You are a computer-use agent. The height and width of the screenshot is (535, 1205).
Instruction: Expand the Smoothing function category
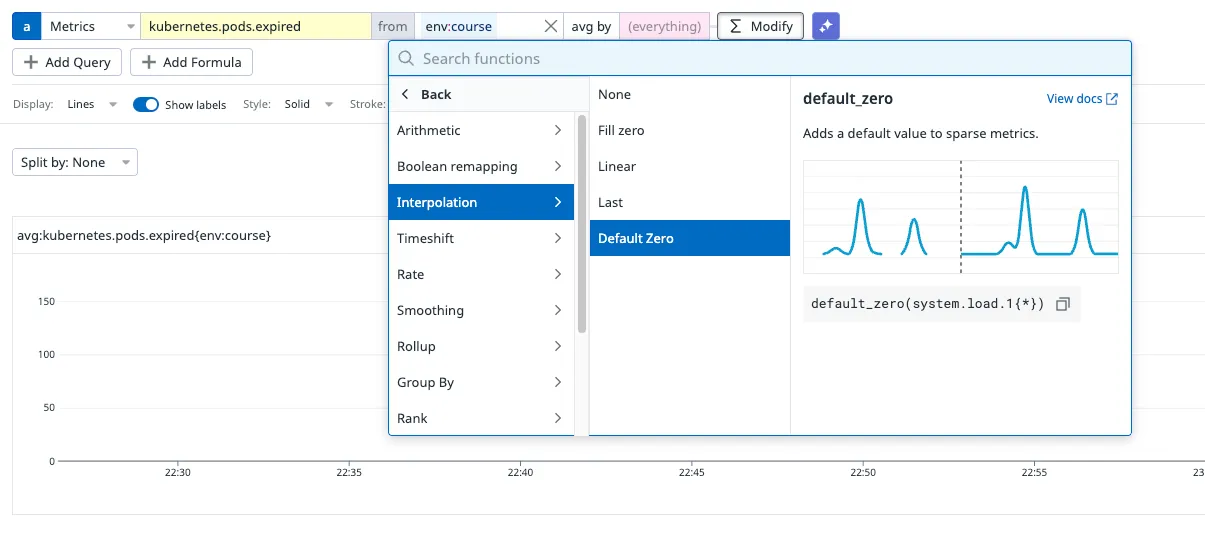(x=481, y=310)
